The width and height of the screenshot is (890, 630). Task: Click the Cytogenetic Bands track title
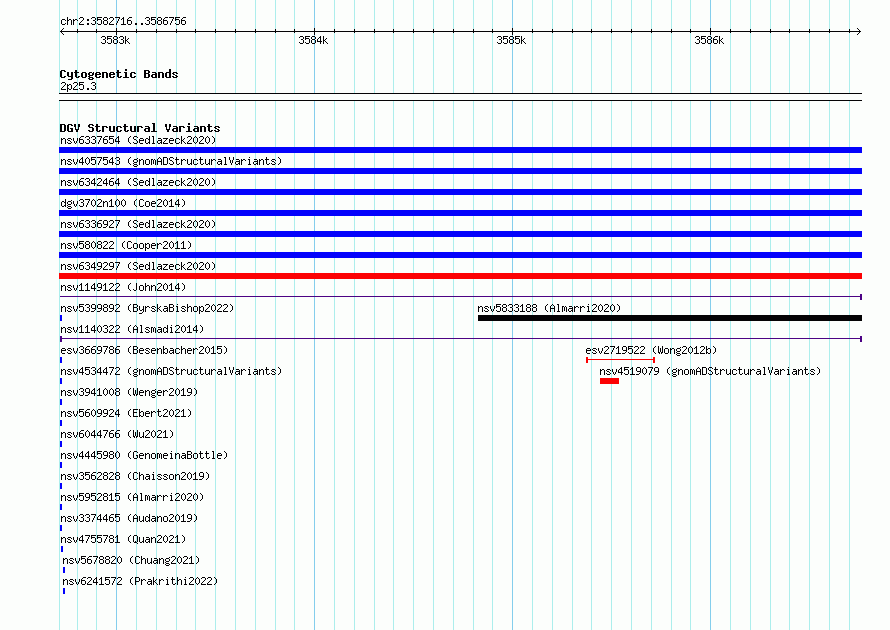(119, 74)
